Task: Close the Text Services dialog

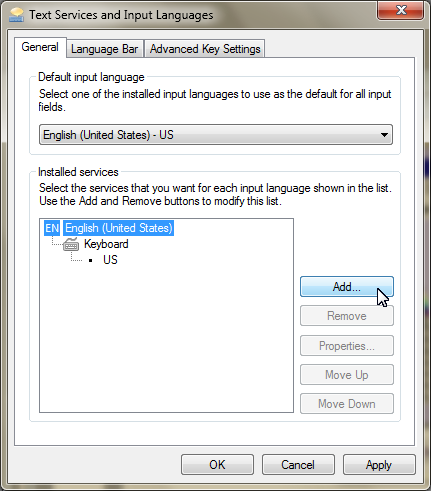Action: 400,10
